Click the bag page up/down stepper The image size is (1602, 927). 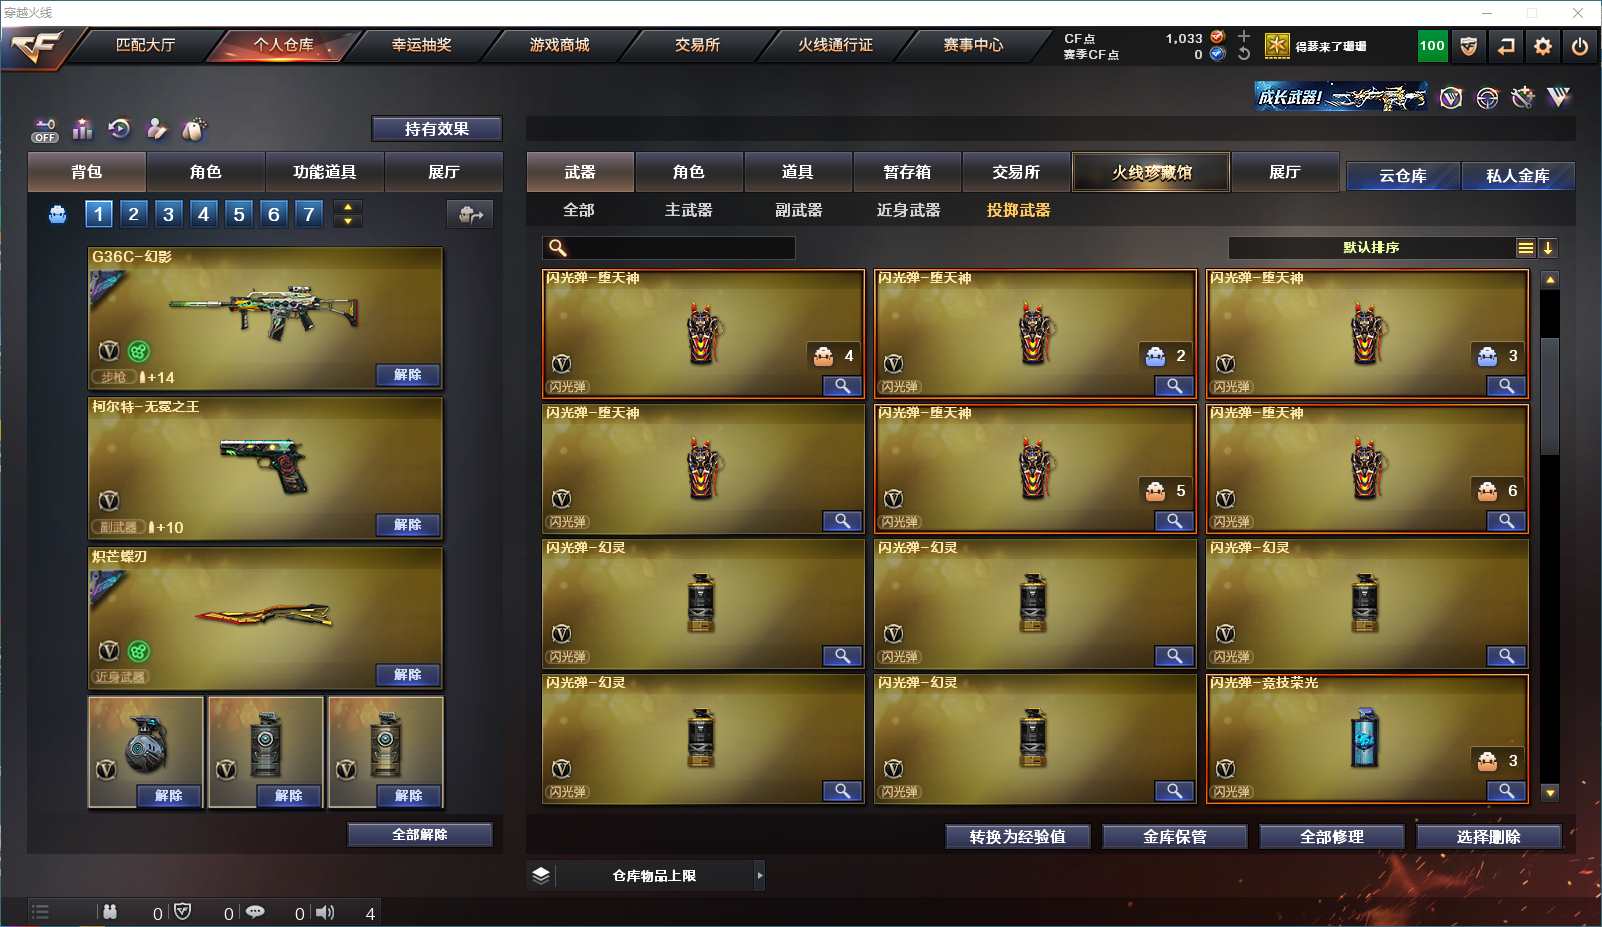pos(348,214)
